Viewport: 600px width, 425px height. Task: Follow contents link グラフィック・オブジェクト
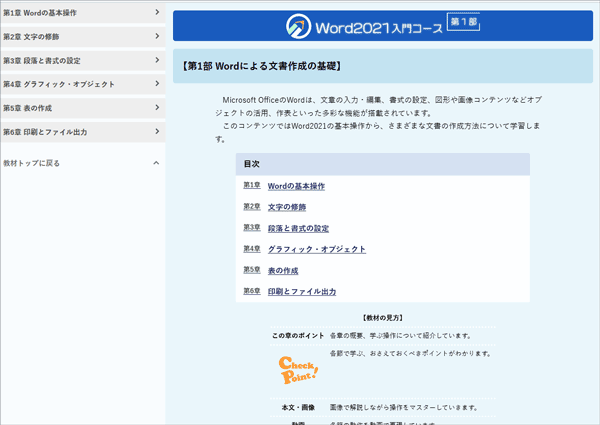[x=316, y=249]
